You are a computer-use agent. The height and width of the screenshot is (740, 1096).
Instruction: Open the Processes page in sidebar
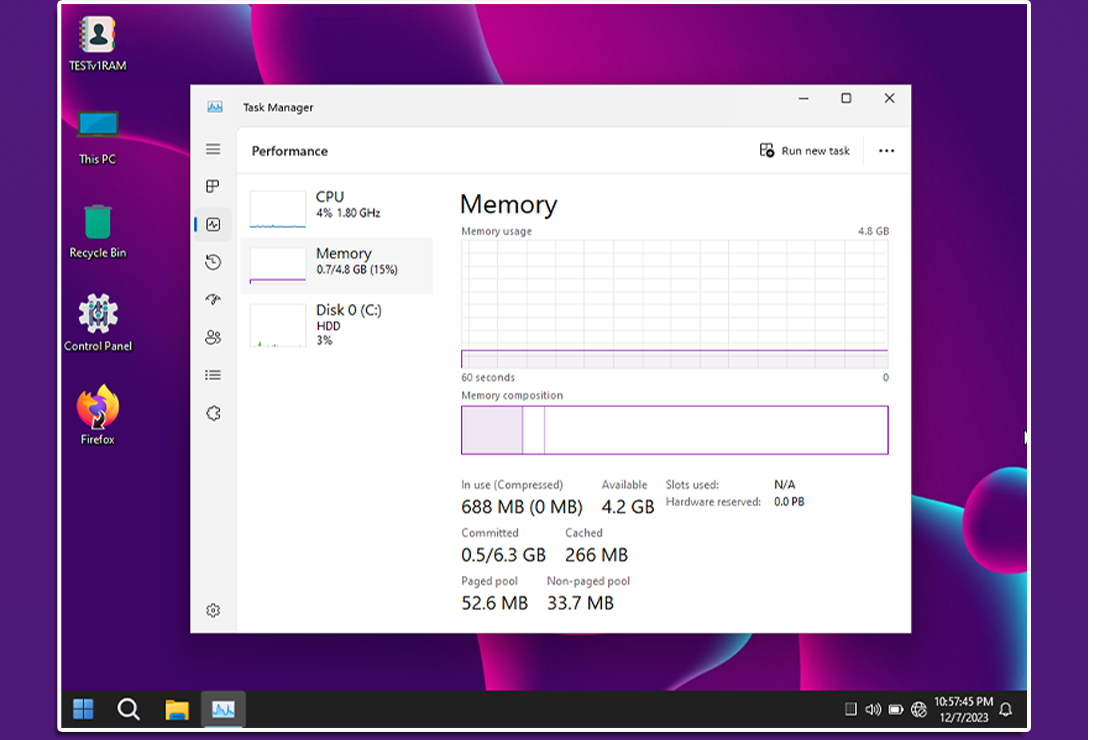[x=213, y=186]
